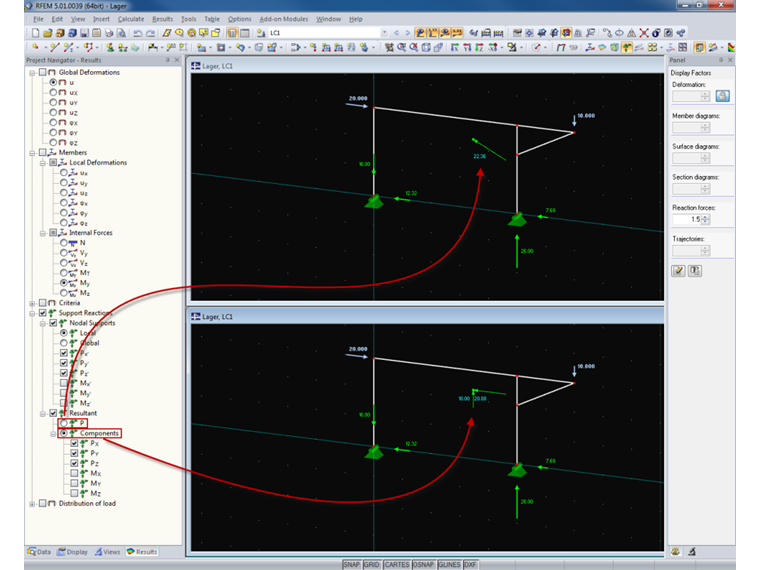Check the Resultant MX component checkbox

74,473
